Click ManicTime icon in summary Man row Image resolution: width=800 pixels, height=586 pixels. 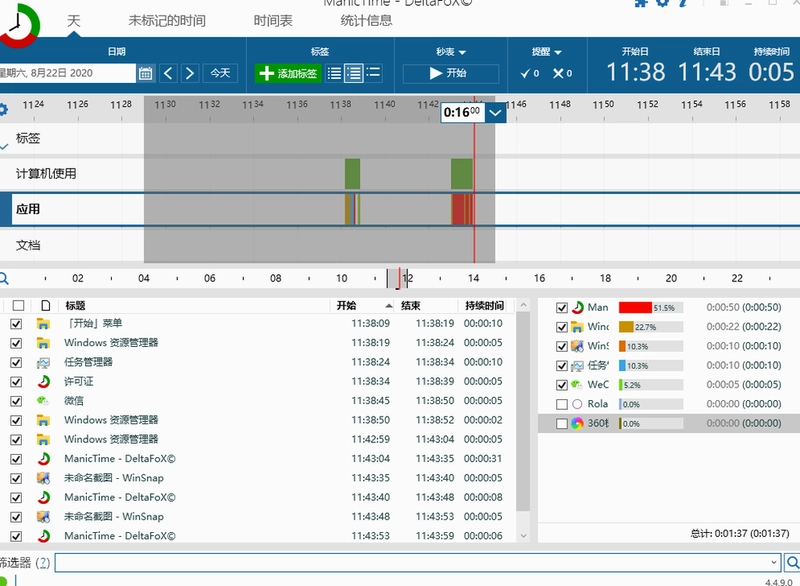coord(577,307)
